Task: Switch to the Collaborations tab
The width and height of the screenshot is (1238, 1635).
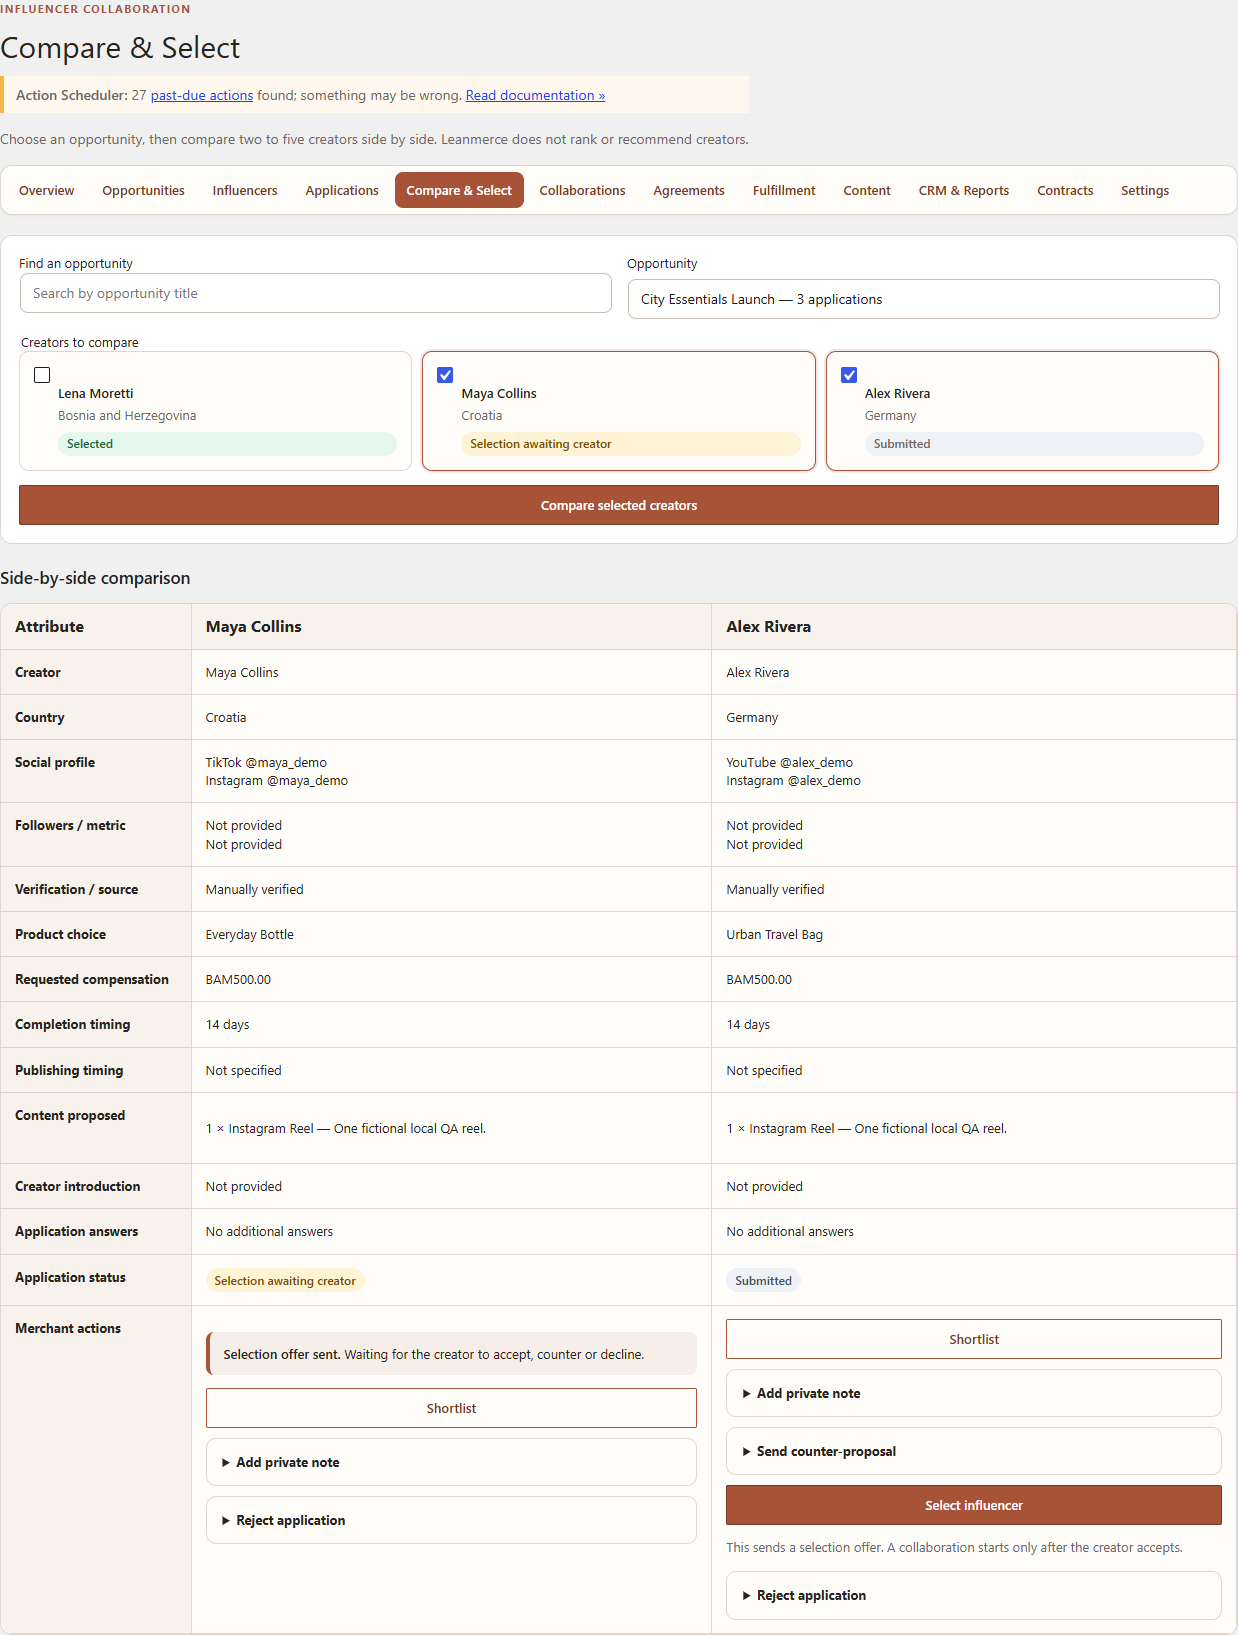Action: pyautogui.click(x=582, y=190)
